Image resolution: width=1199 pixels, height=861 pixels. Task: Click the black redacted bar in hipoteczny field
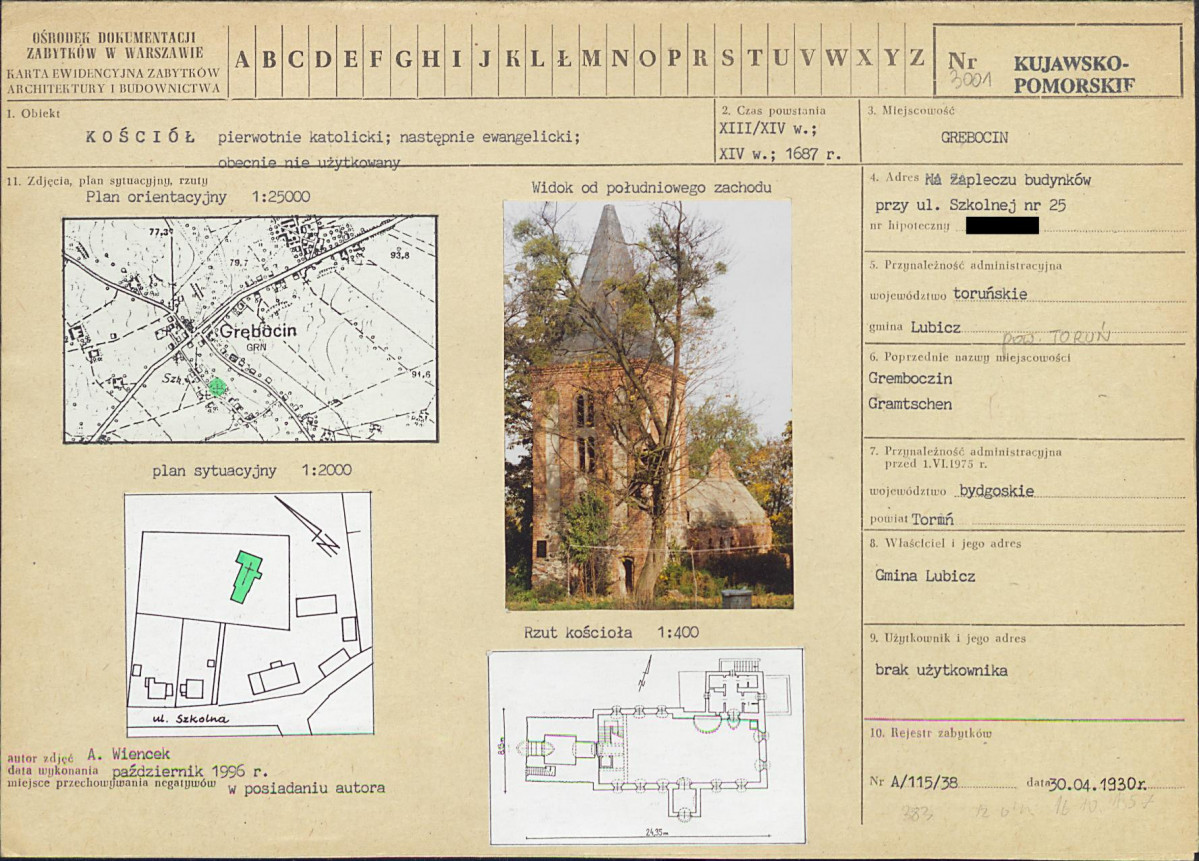(x=1002, y=226)
